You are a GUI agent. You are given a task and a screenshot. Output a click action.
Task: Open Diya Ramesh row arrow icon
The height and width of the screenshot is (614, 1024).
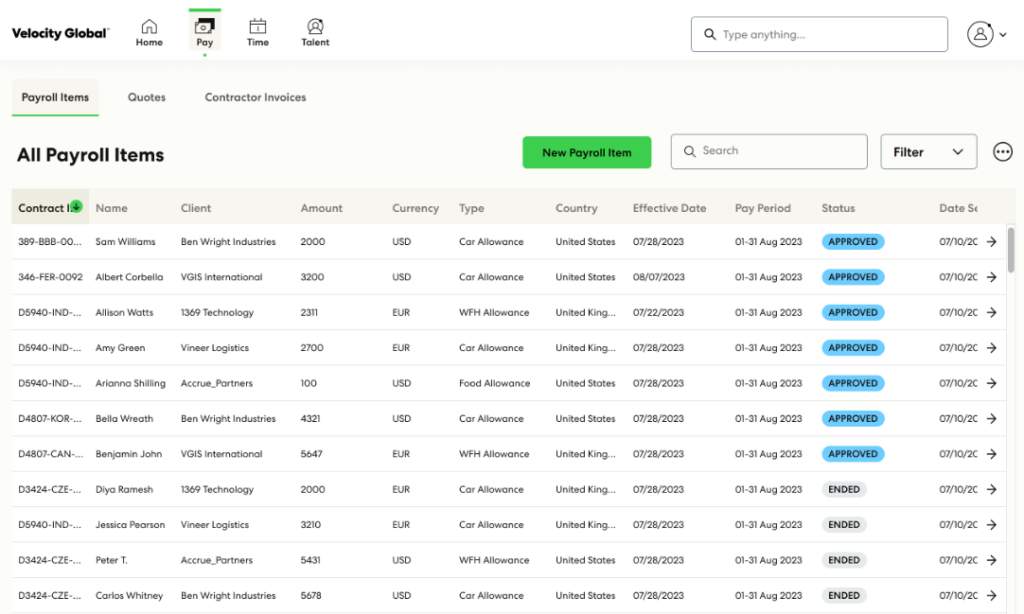pyautogui.click(x=991, y=489)
